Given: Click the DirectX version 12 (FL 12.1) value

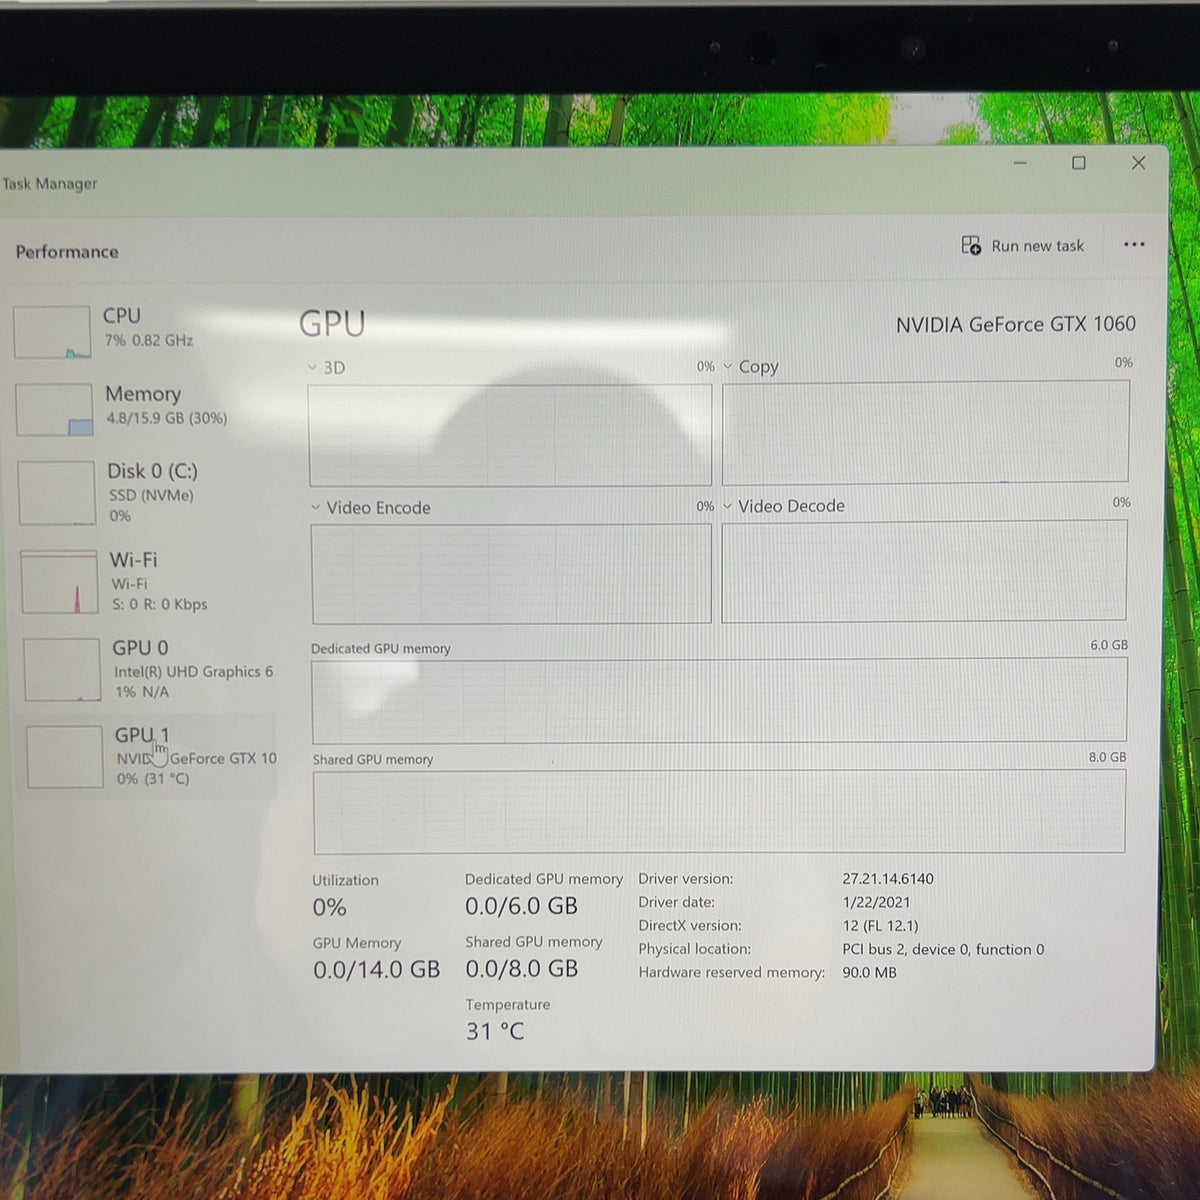Looking at the screenshot, I should coord(880,926).
